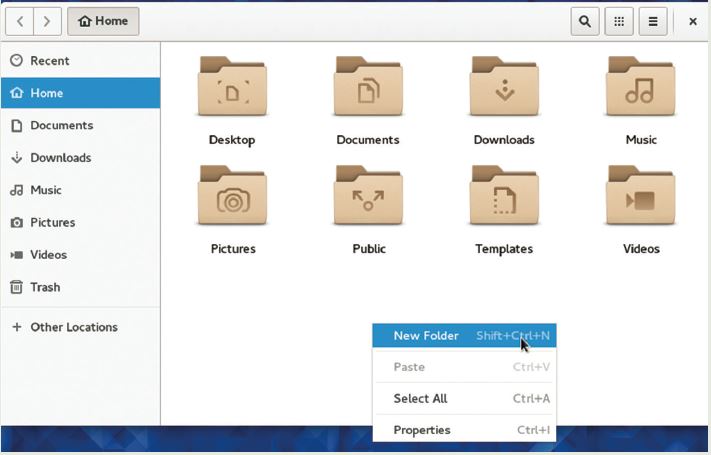The image size is (711, 455).
Task: Click the plus icon beside Other Locations
Action: [17, 327]
